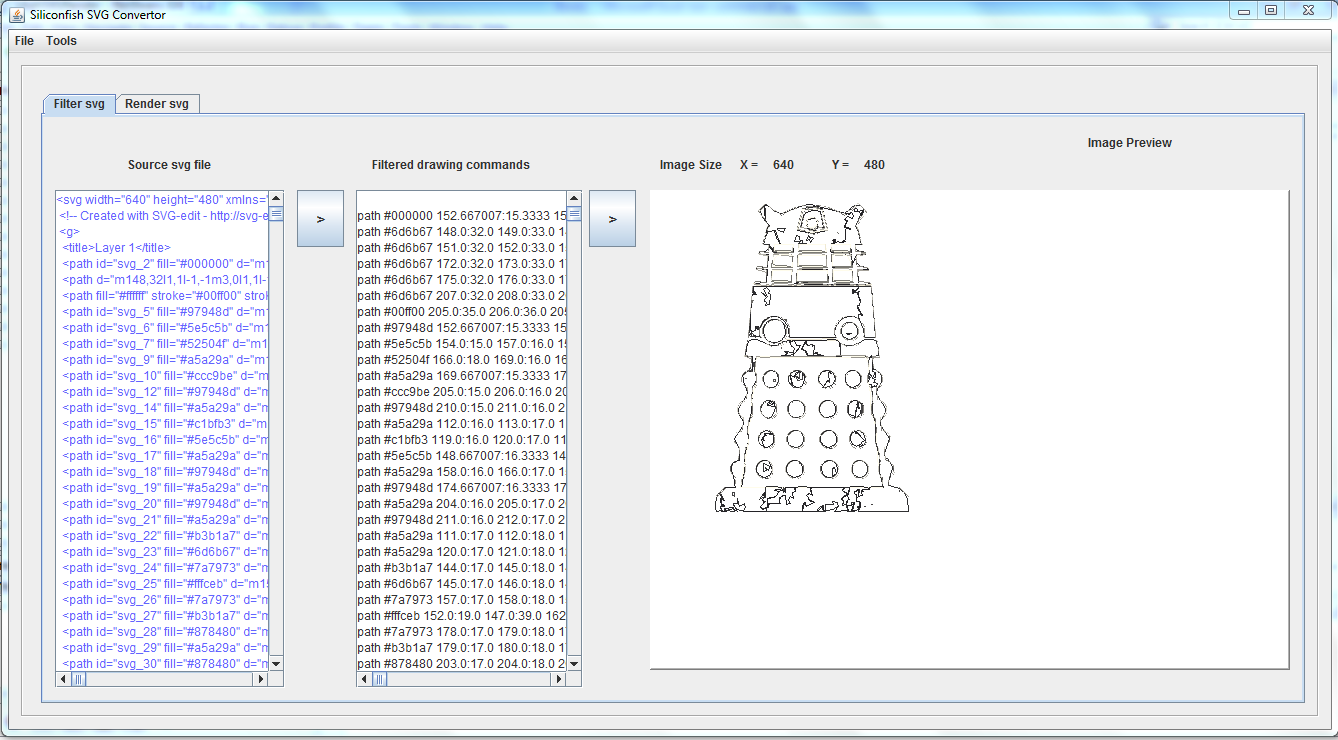The width and height of the screenshot is (1338, 740).
Task: Switch to the Render svg tab
Action: pos(157,104)
